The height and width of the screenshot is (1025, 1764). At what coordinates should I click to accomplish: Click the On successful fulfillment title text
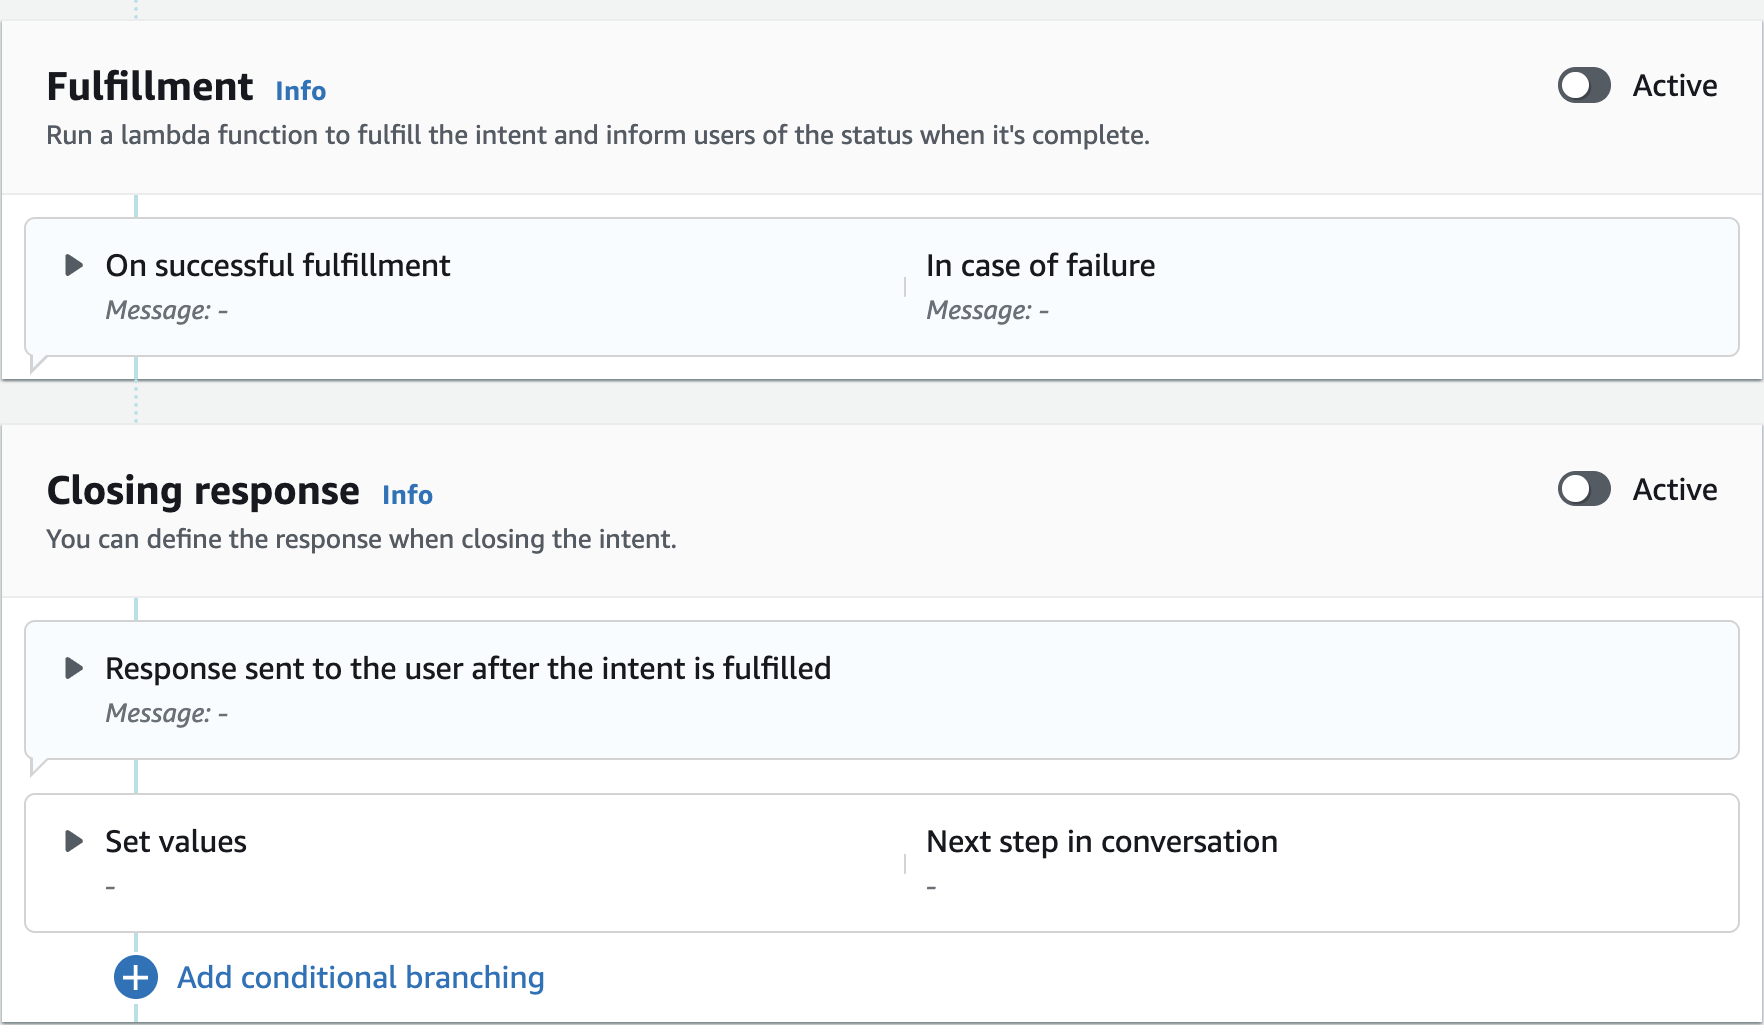[x=278, y=265]
